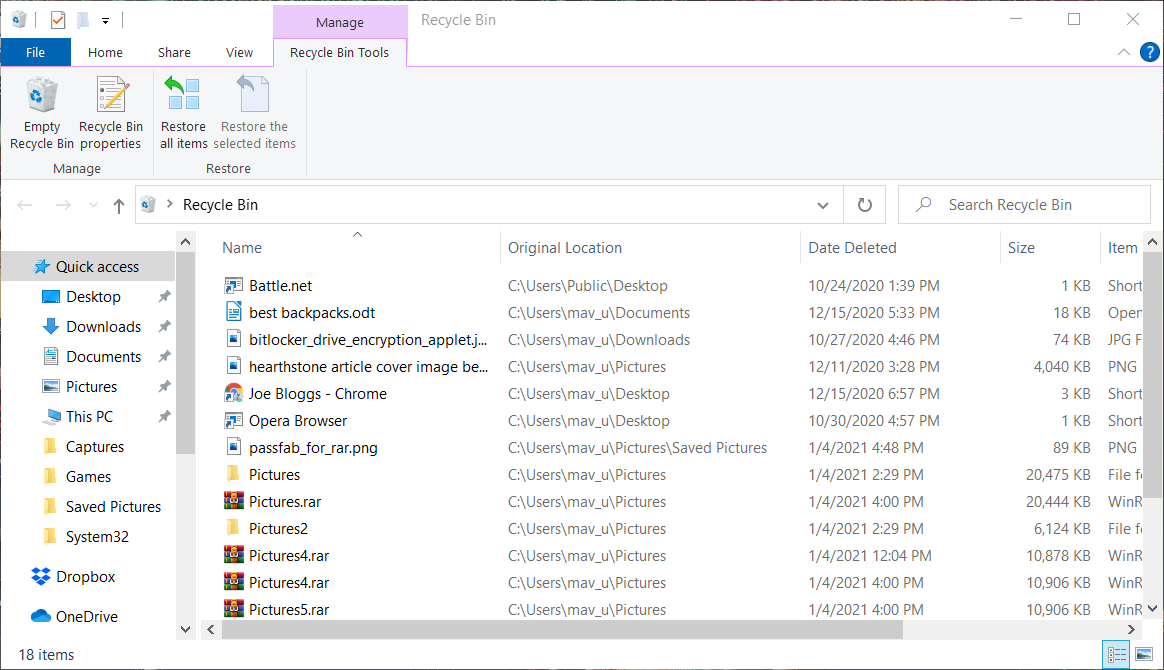The image size is (1164, 670).
Task: Click the Search Recycle Bin field
Action: tap(1024, 205)
